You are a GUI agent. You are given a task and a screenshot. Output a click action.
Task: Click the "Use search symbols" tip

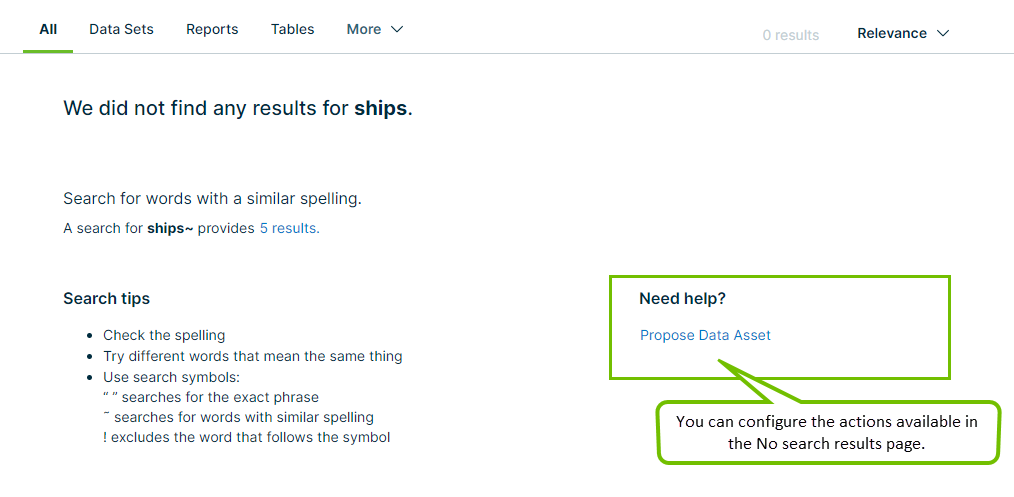171,377
